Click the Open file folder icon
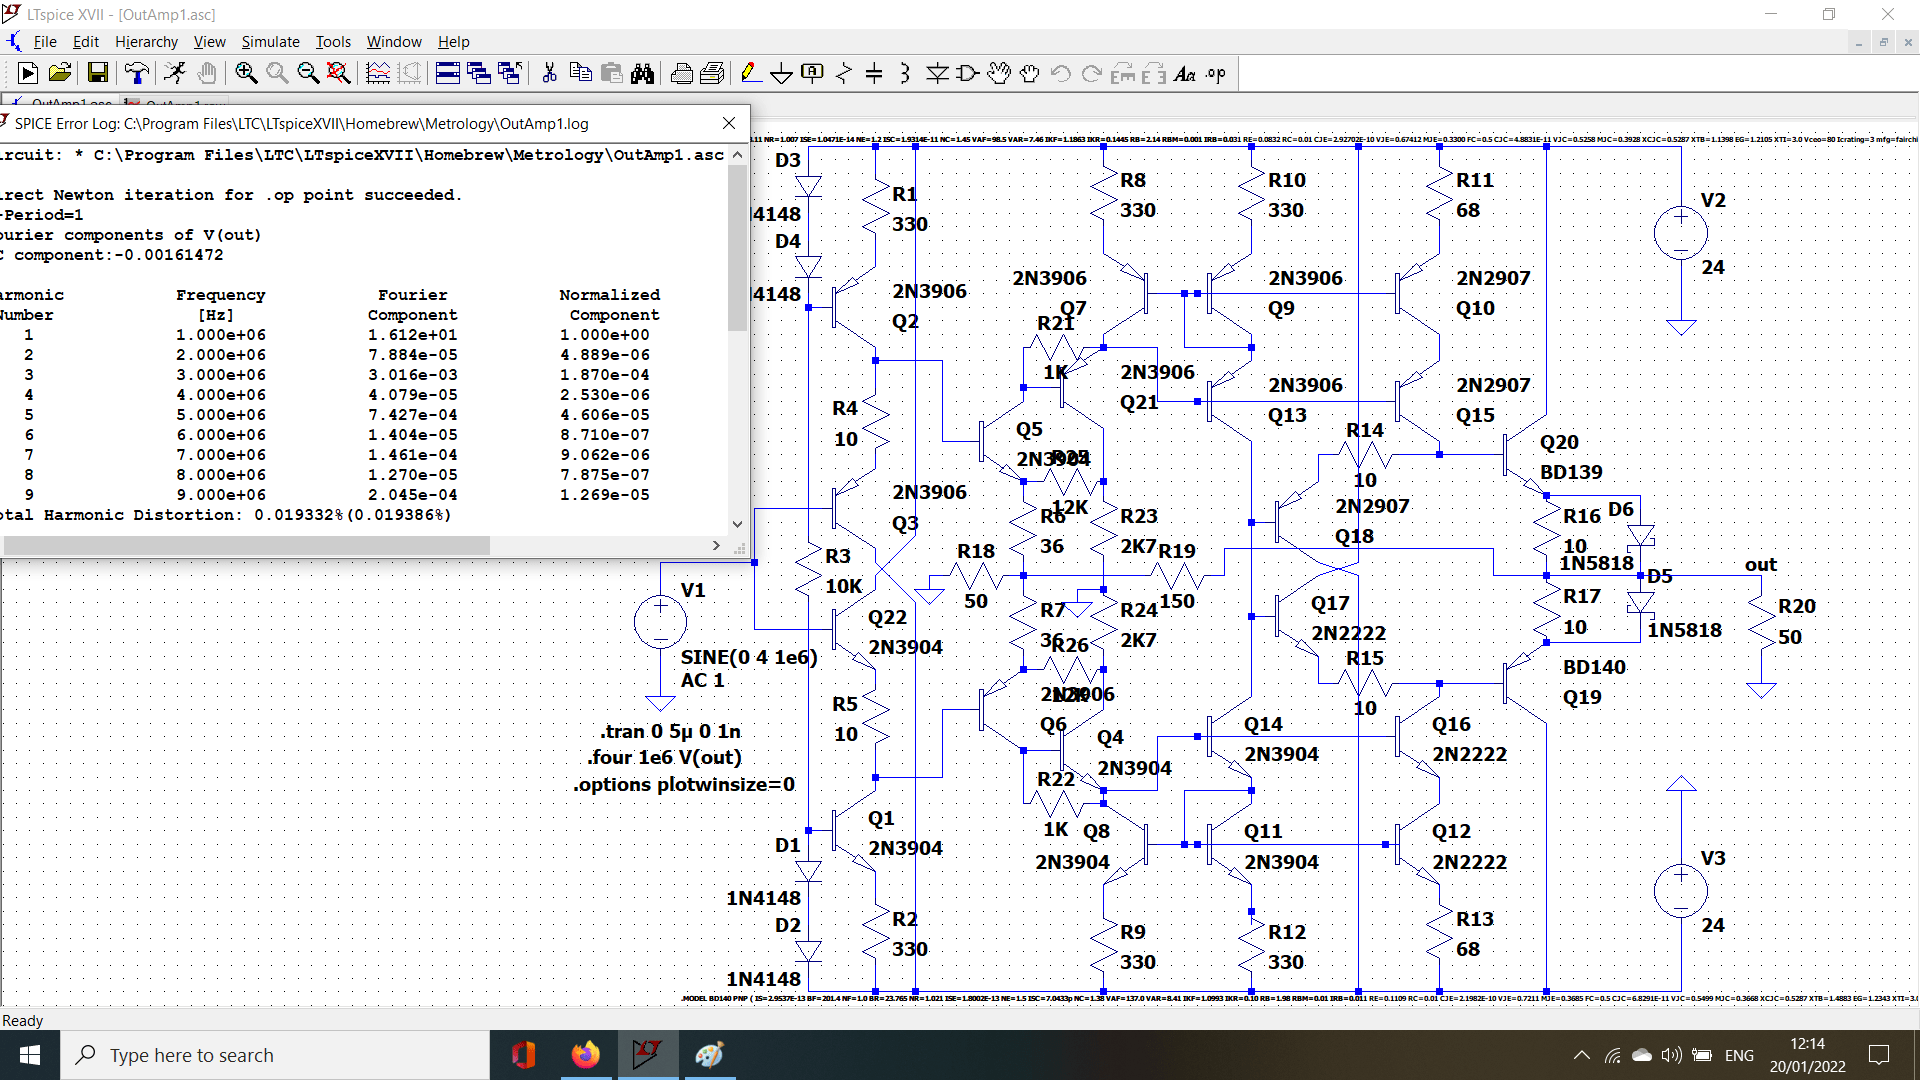The image size is (1920, 1080). coord(60,73)
